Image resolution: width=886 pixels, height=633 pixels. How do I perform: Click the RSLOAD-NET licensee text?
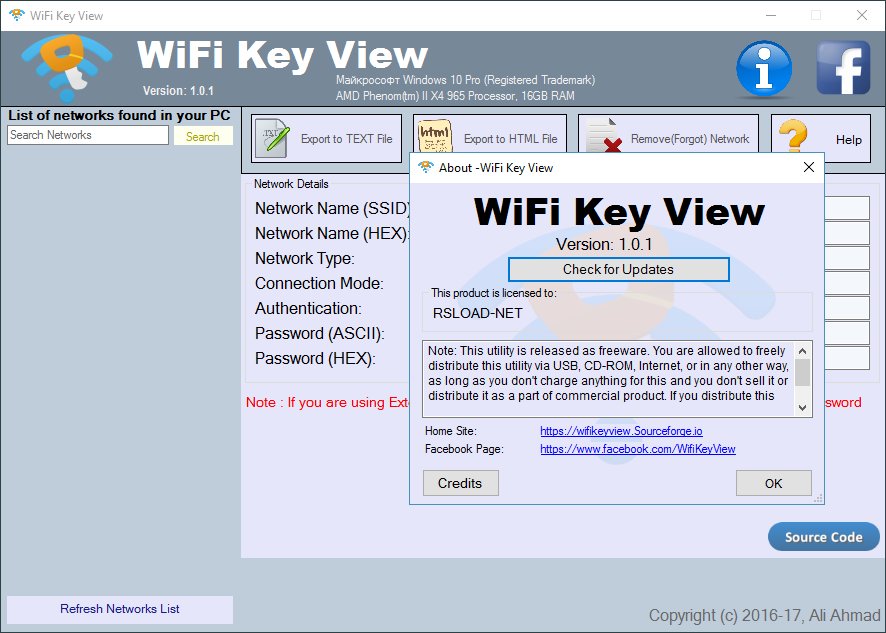(477, 313)
